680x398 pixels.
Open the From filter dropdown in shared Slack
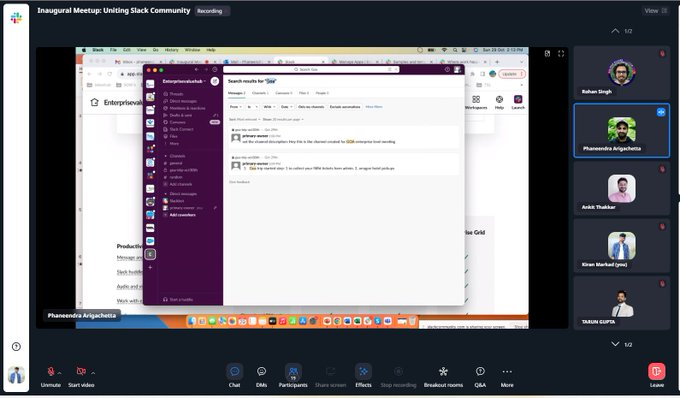tap(235, 107)
